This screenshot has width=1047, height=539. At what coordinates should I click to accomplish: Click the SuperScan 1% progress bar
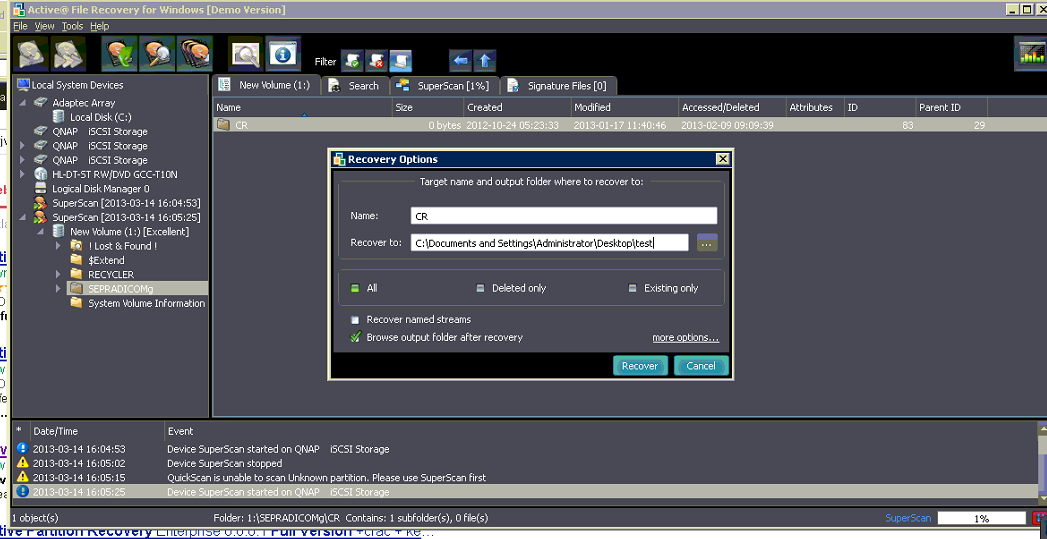tap(981, 518)
